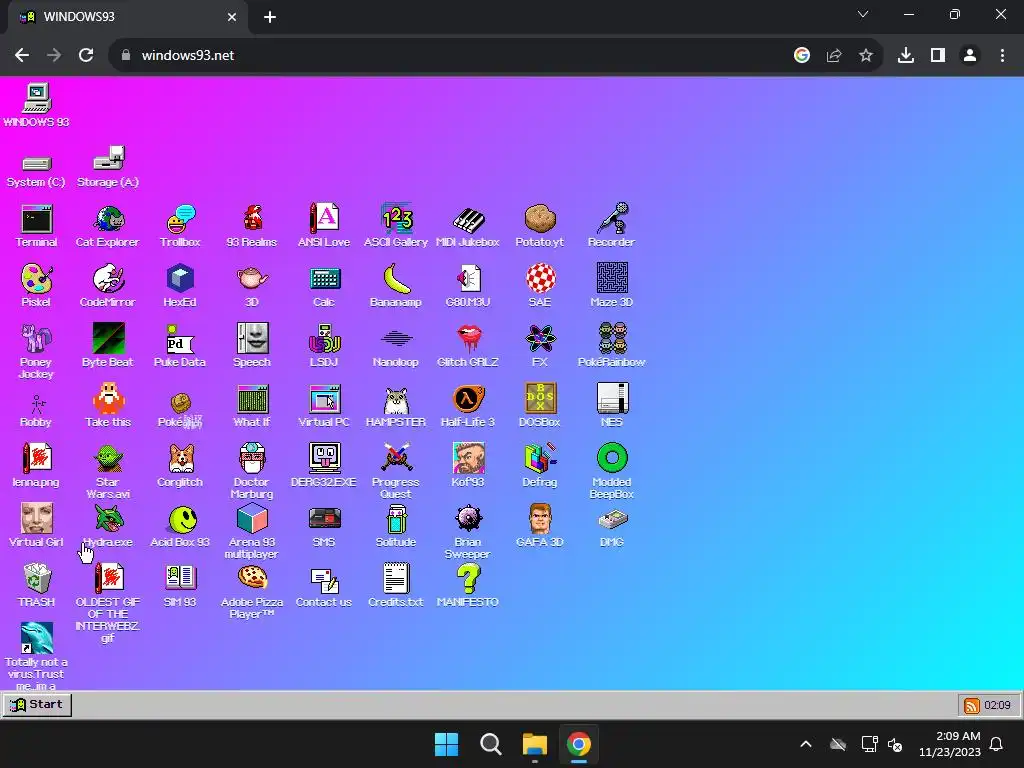Click the 02:09 Windows 93 clock
Image resolution: width=1024 pixels, height=768 pixels.
click(997, 705)
